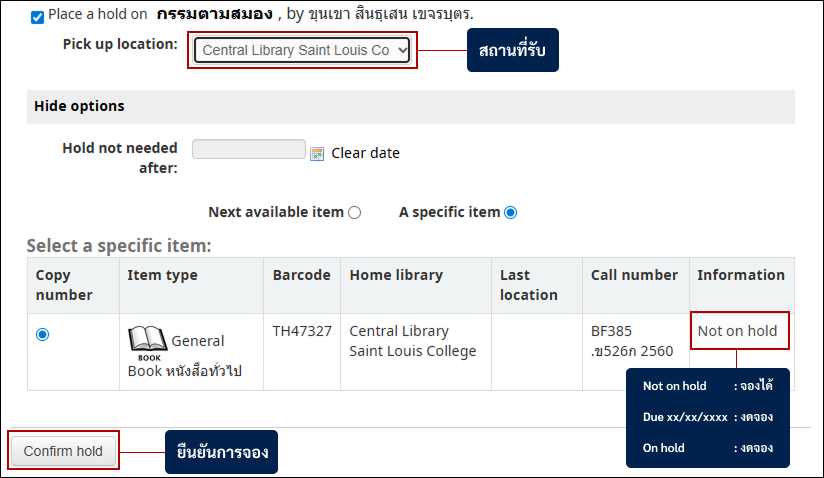Image resolution: width=824 pixels, height=478 pixels.
Task: Click the Confirm hold button
Action: 63,451
